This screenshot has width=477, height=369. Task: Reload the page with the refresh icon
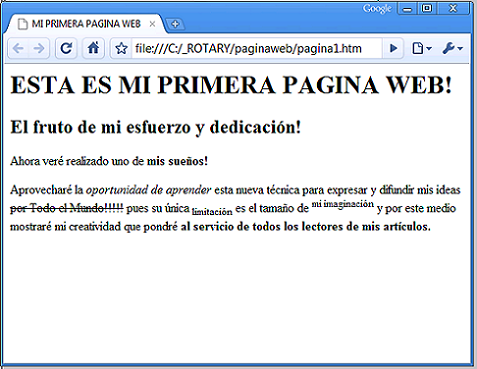tap(66, 49)
